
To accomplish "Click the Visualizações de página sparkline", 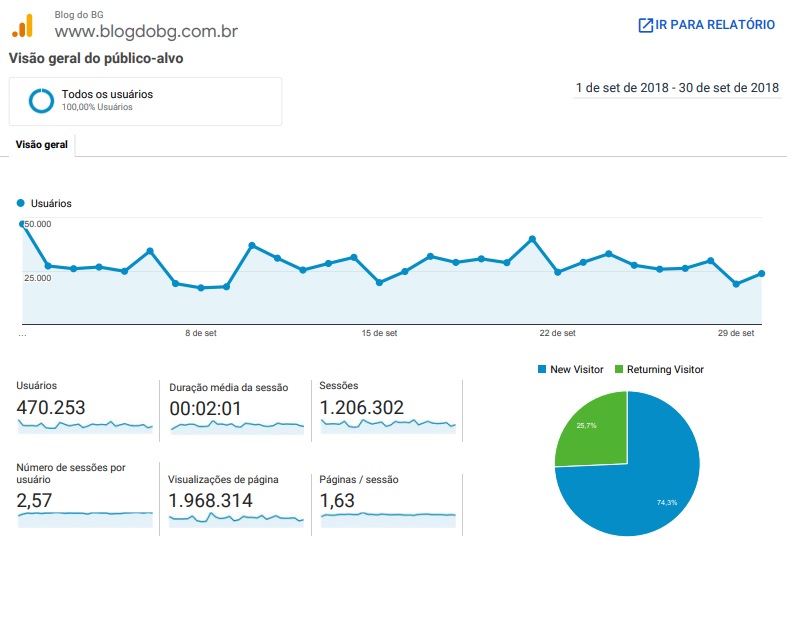I will coord(236,520).
